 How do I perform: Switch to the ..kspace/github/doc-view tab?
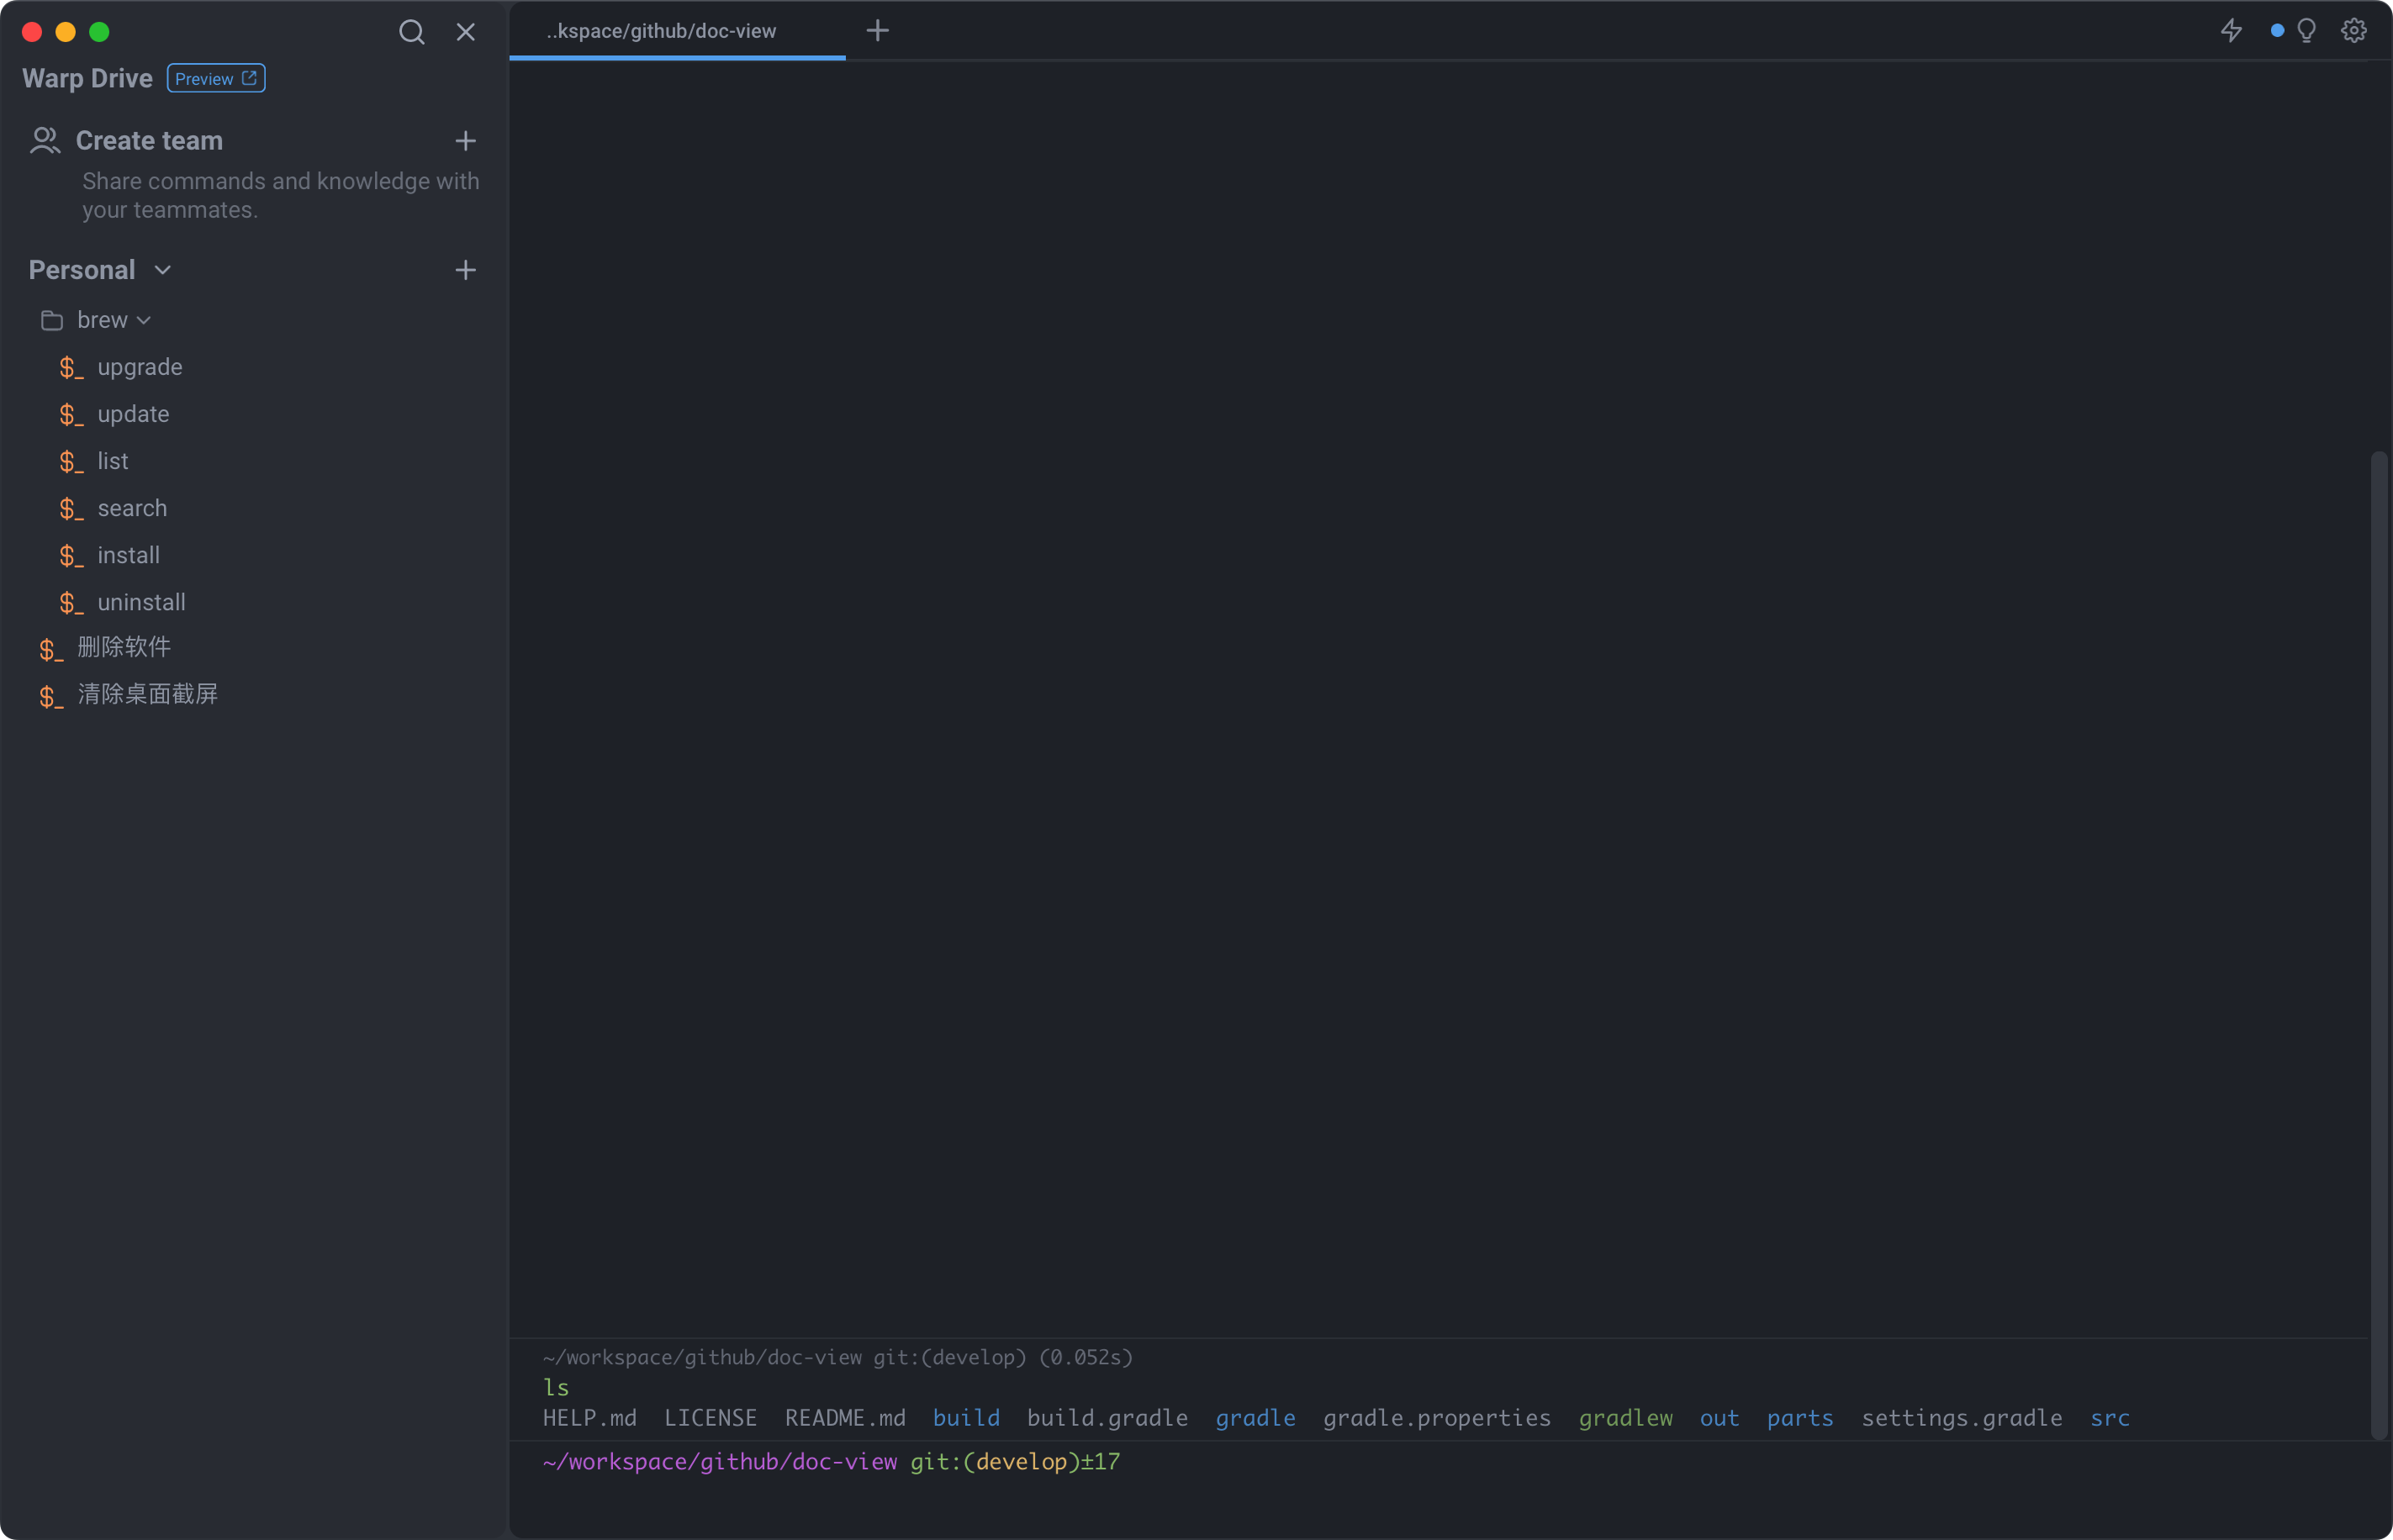tap(677, 31)
